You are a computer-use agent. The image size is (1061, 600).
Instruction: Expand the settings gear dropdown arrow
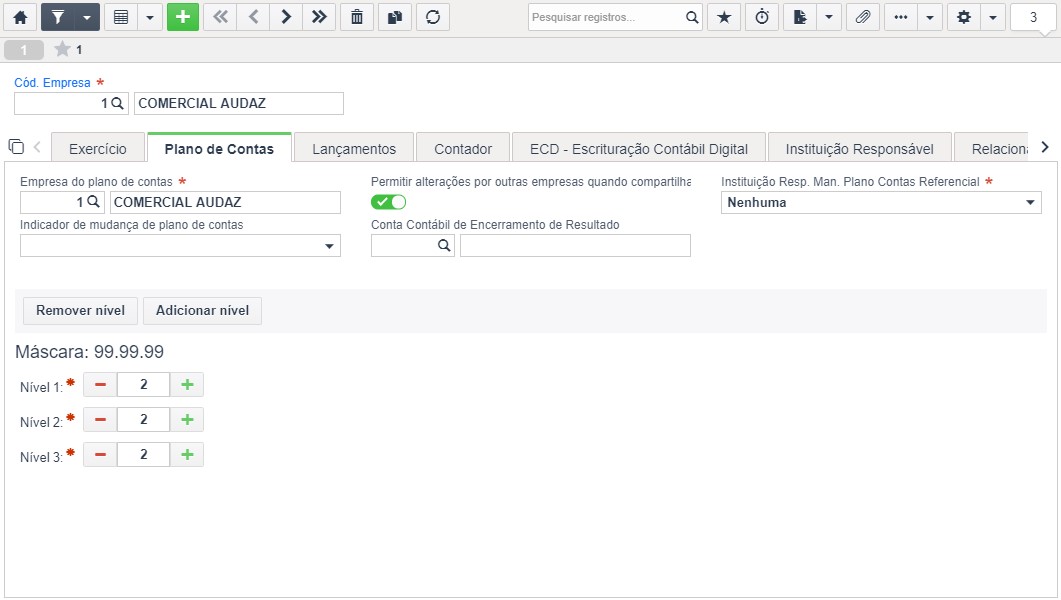993,17
